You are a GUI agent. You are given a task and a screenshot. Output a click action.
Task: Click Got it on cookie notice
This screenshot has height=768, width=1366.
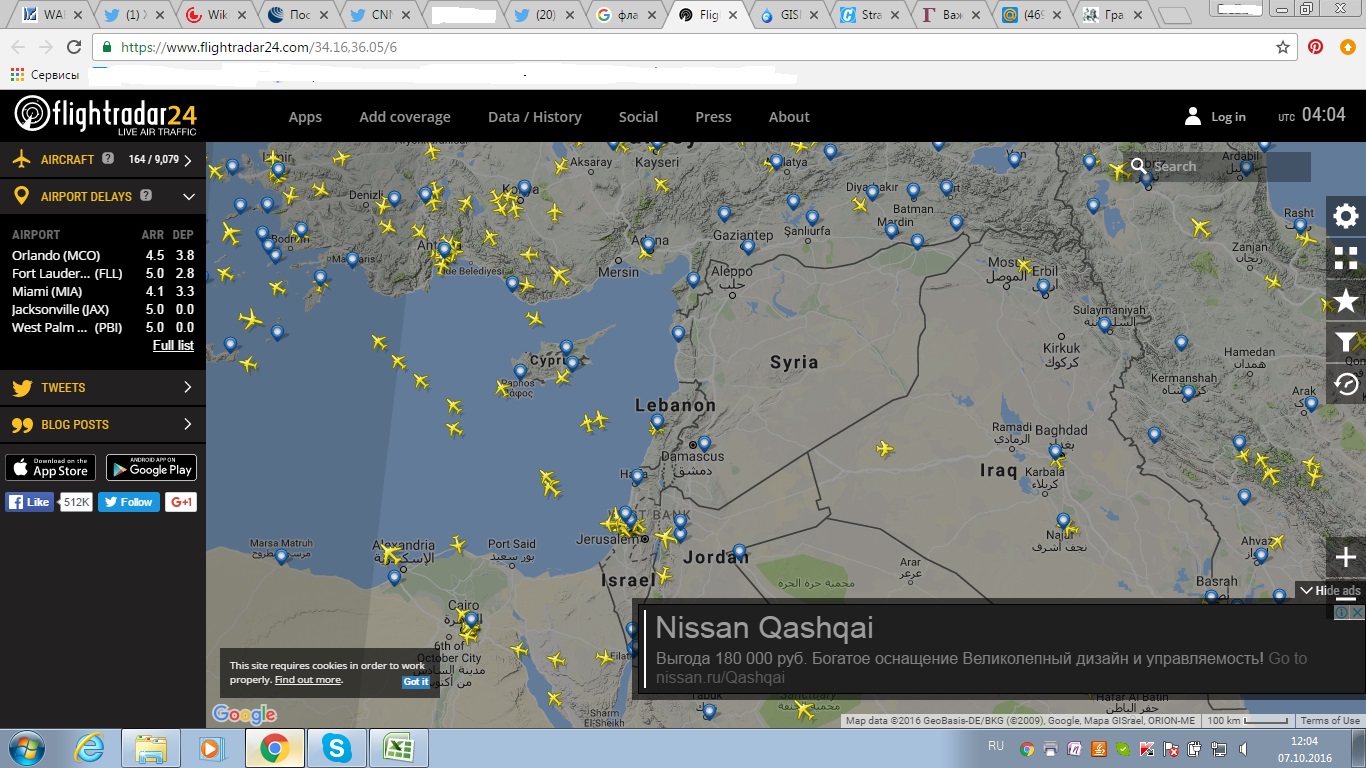(416, 682)
